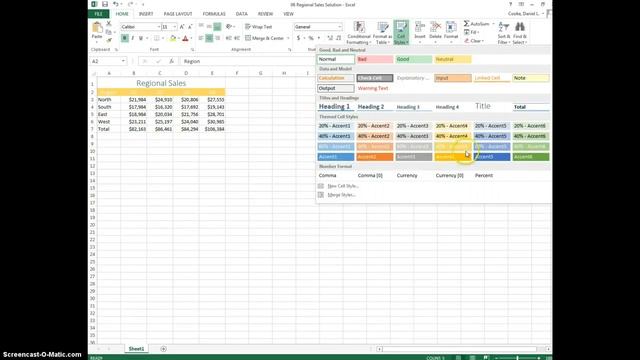Screen dimensions: 640x360
Task: Apply the Title cell style
Action: (x=492, y=107)
